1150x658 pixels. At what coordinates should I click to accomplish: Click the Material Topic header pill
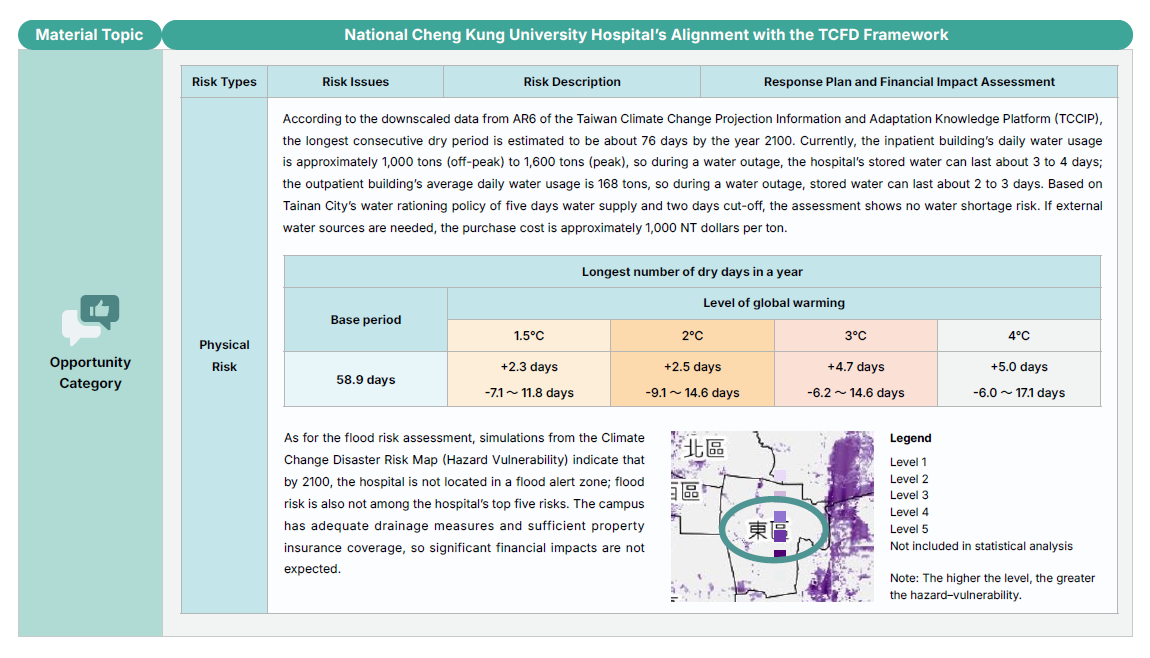coord(89,33)
